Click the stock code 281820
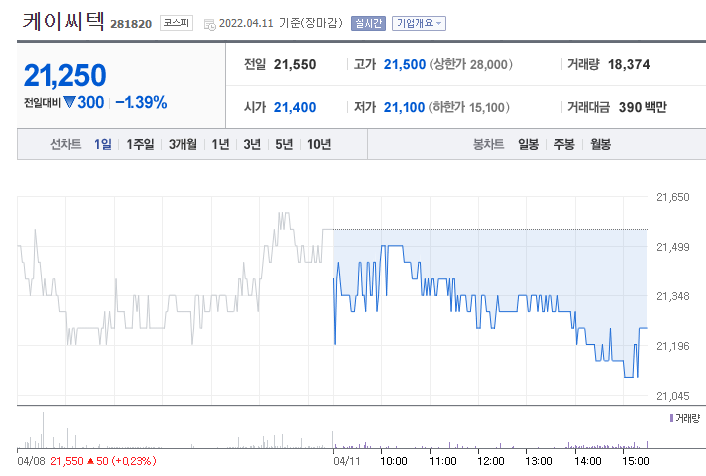The height and width of the screenshot is (476, 706). coord(131,24)
